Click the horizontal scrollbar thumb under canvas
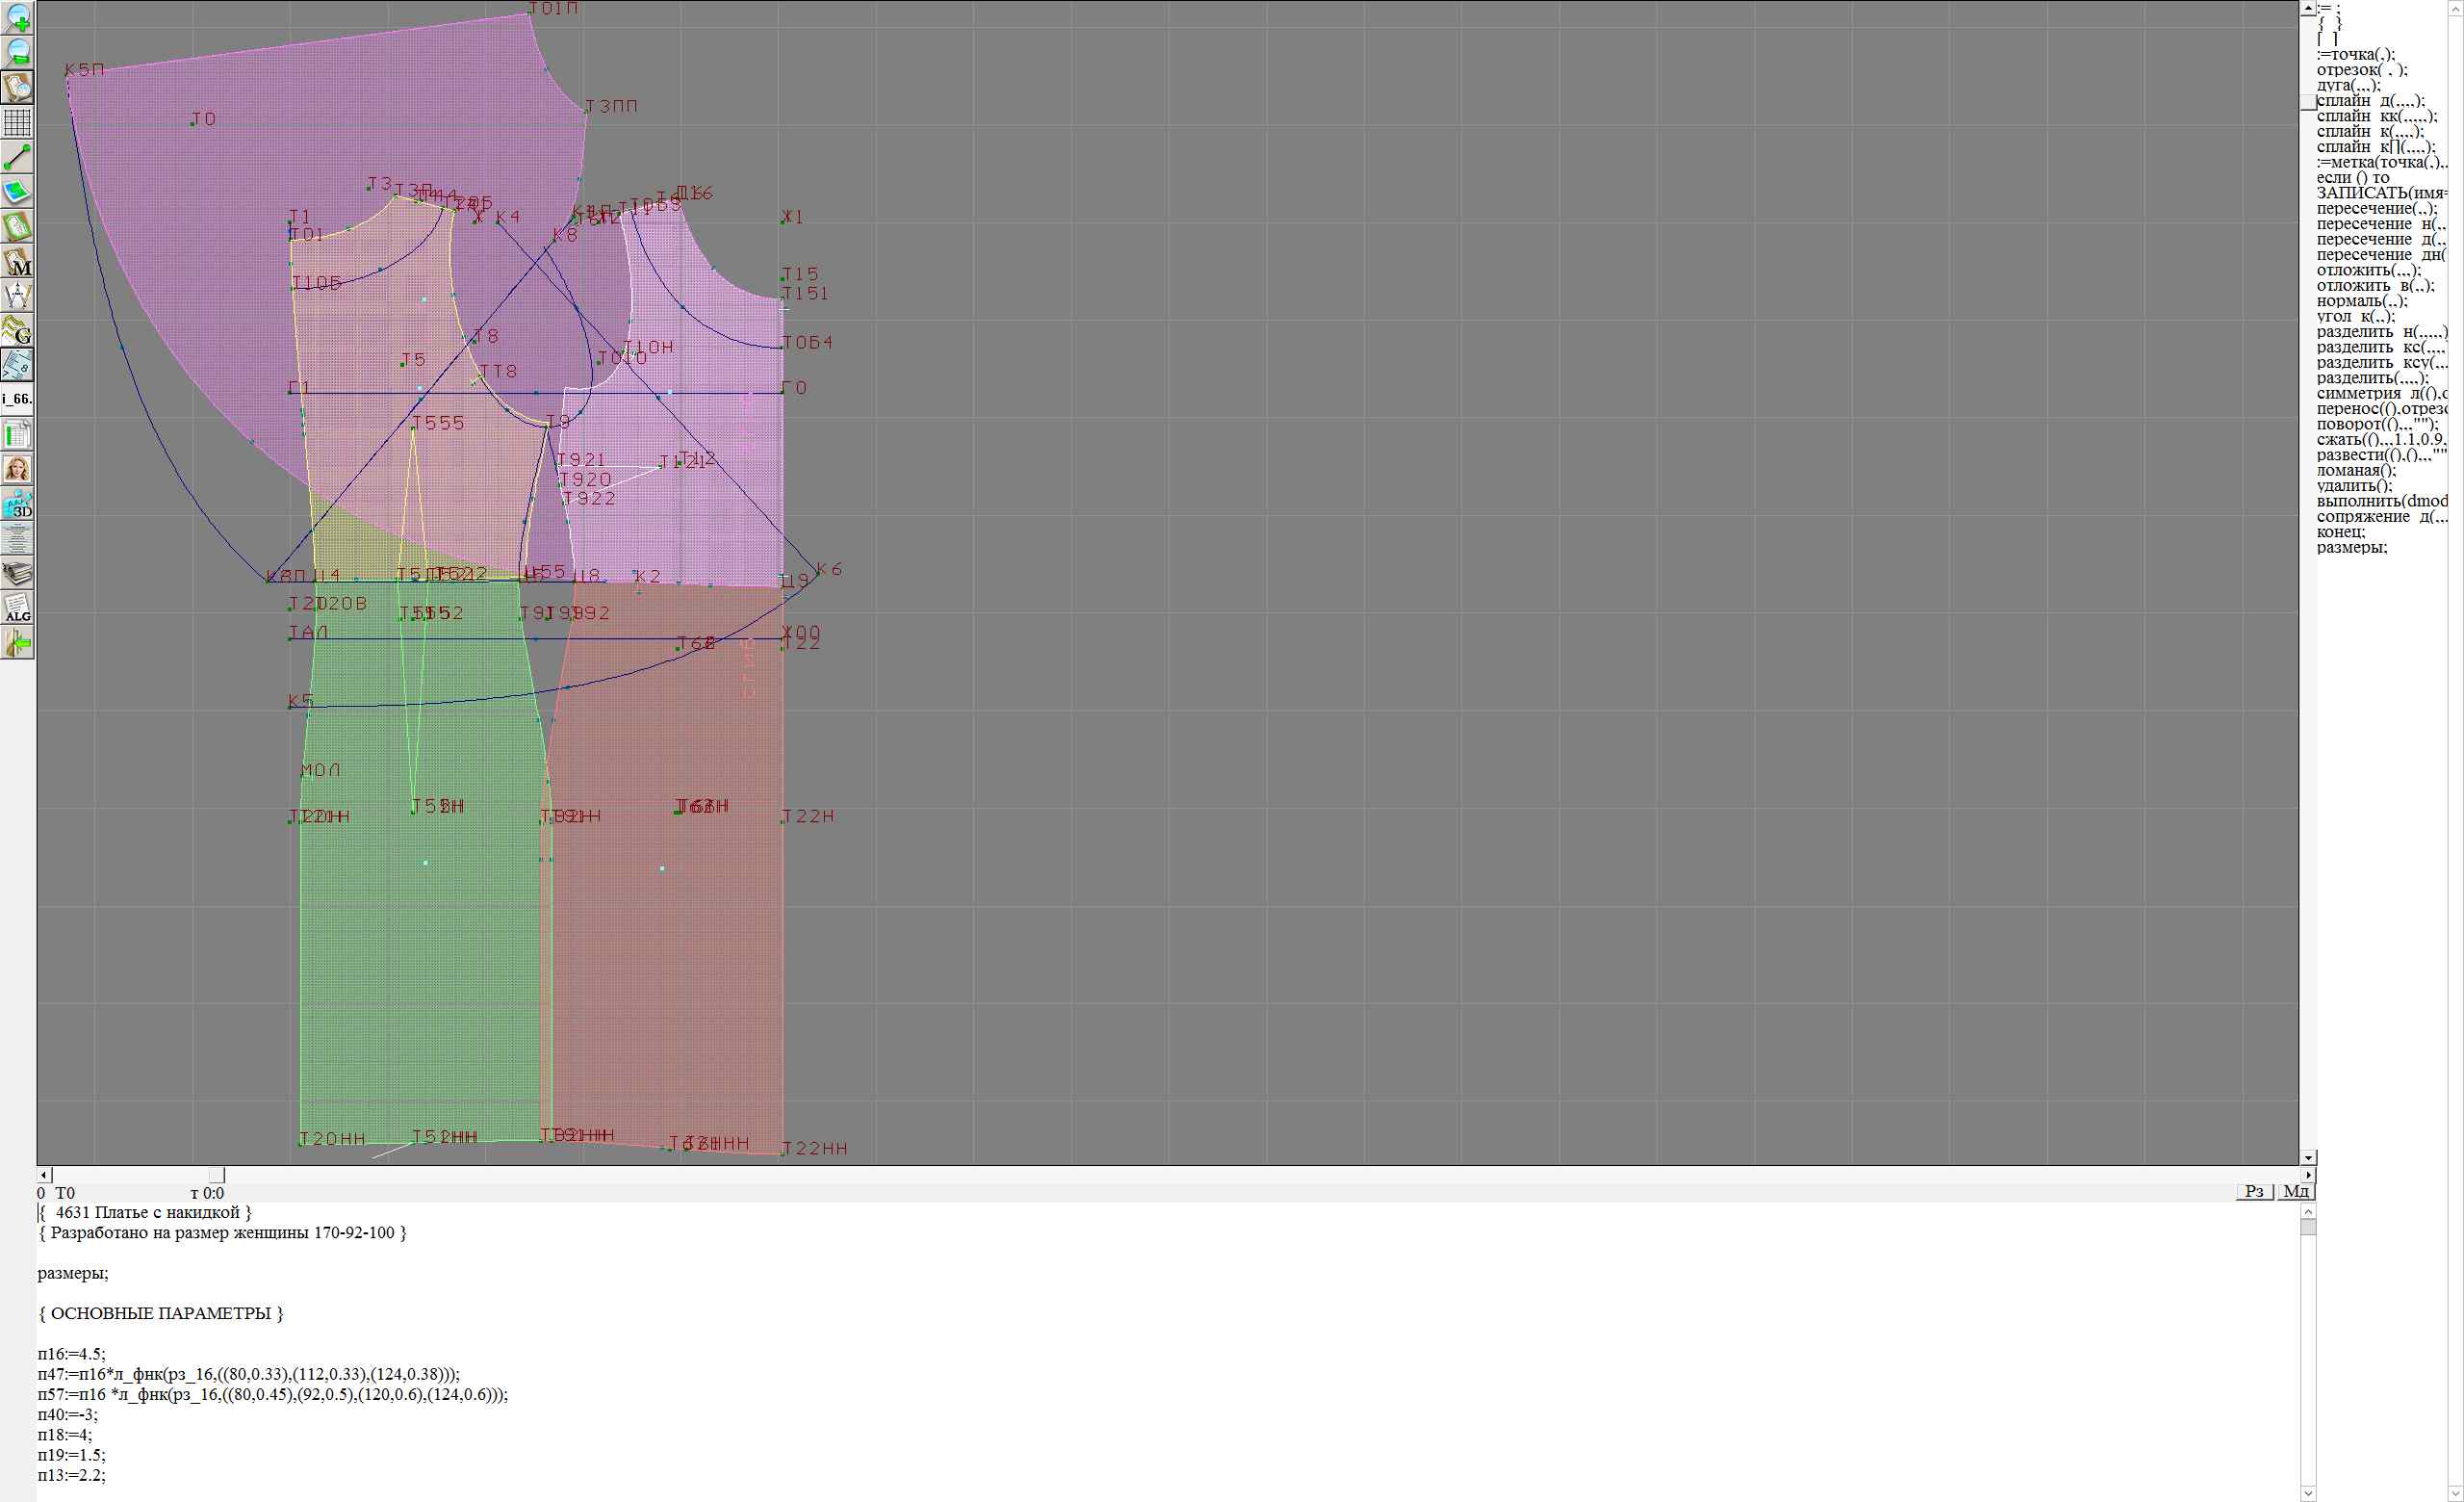 pyautogui.click(x=216, y=1175)
